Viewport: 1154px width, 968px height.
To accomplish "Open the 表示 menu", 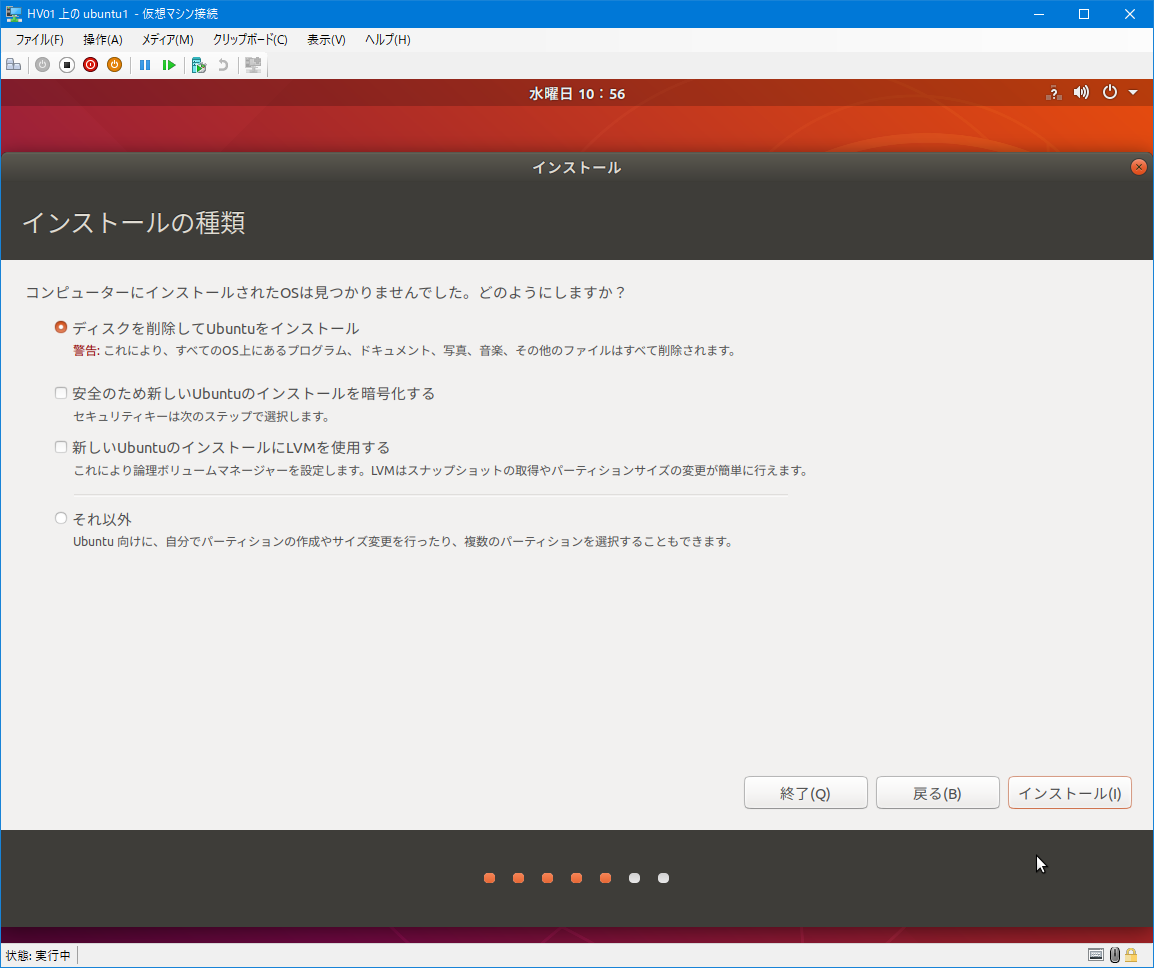I will click(x=325, y=40).
